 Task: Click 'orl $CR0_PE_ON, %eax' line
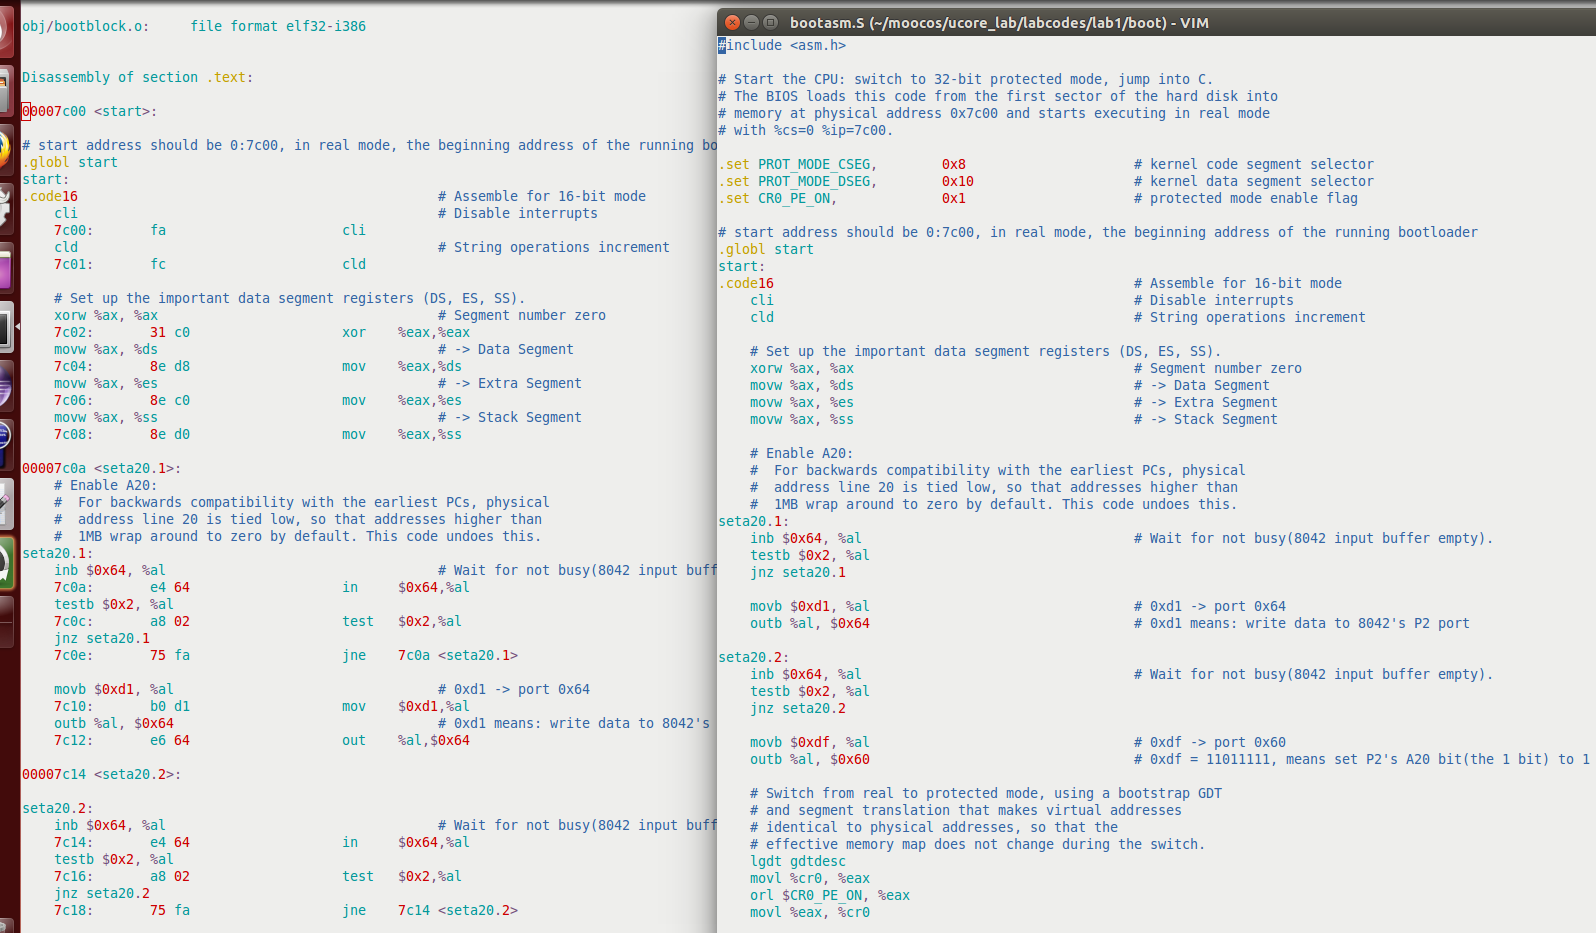click(x=829, y=895)
